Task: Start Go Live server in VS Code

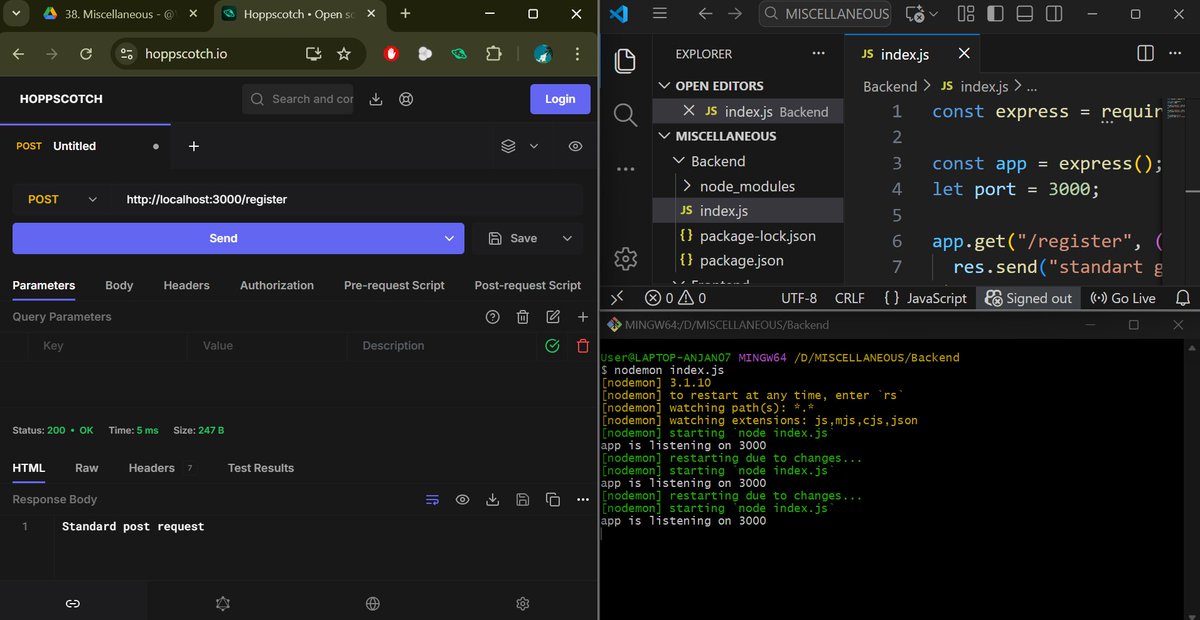Action: coord(1122,298)
